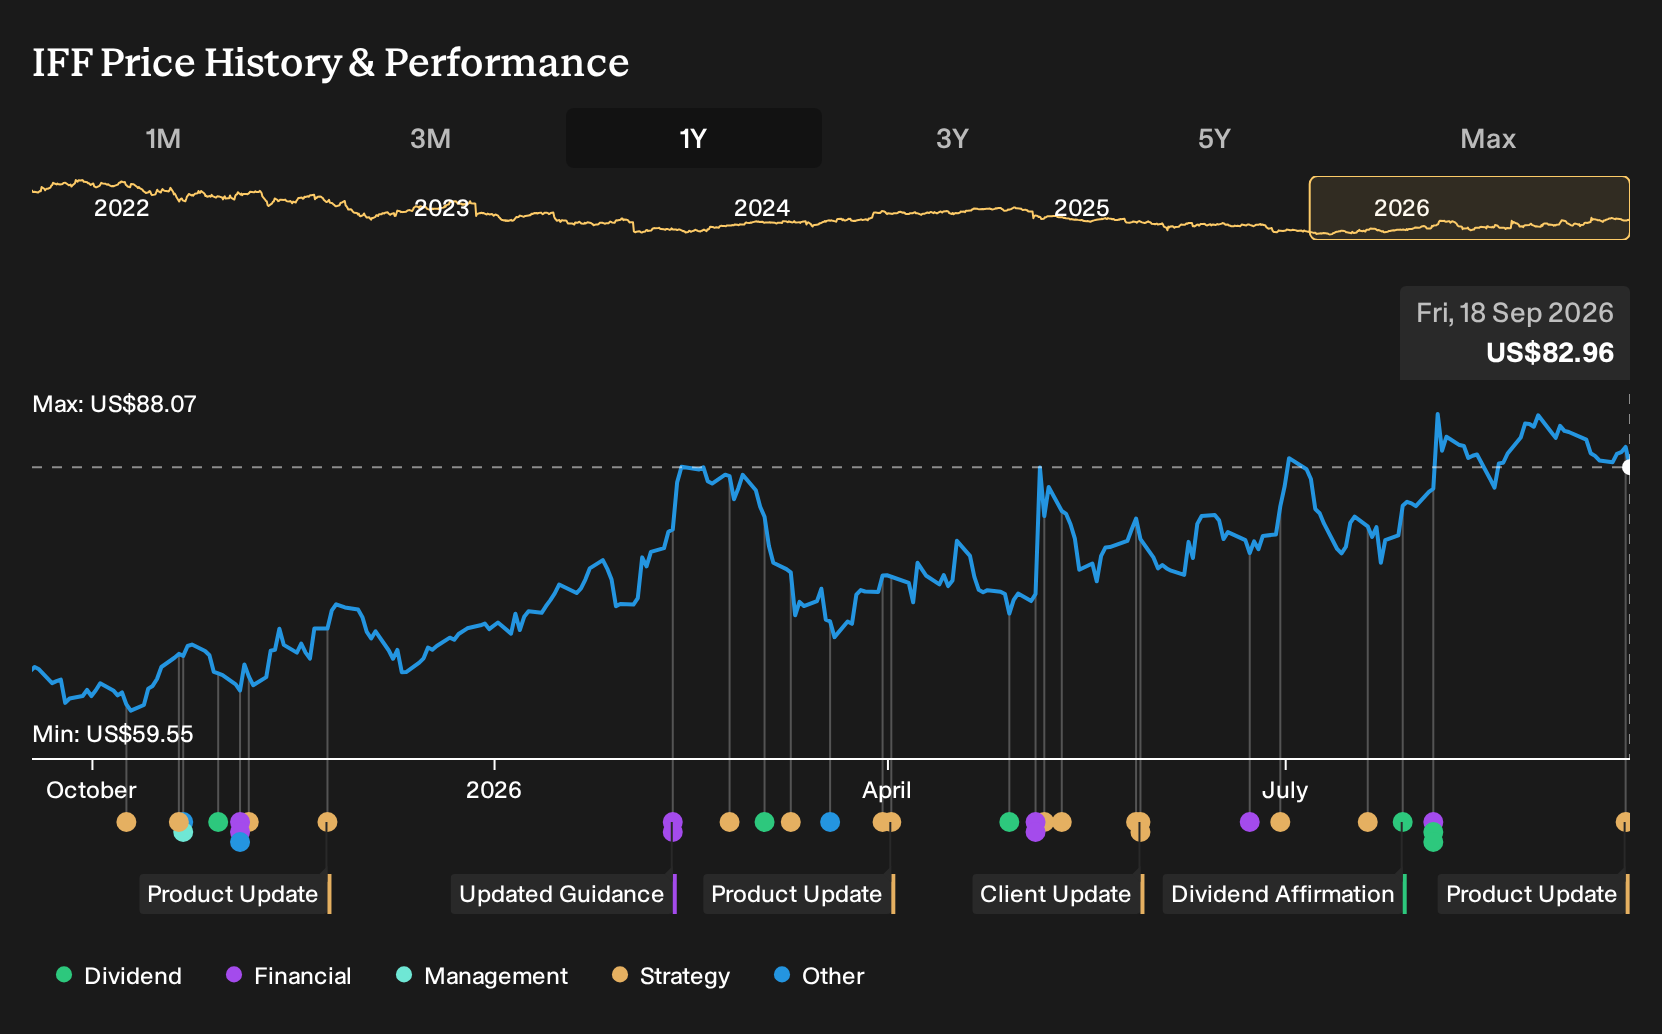Click the teal Management event marker
Image resolution: width=1662 pixels, height=1034 pixels.
pyautogui.click(x=182, y=832)
